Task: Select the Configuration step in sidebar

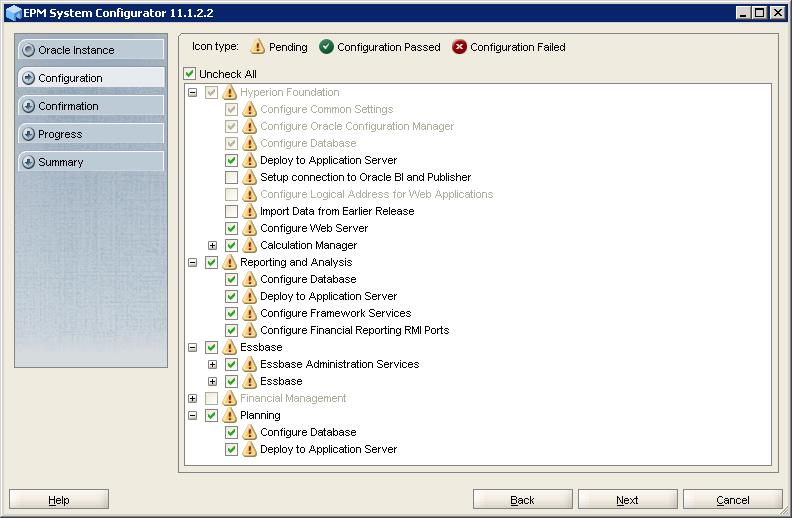Action: 91,78
